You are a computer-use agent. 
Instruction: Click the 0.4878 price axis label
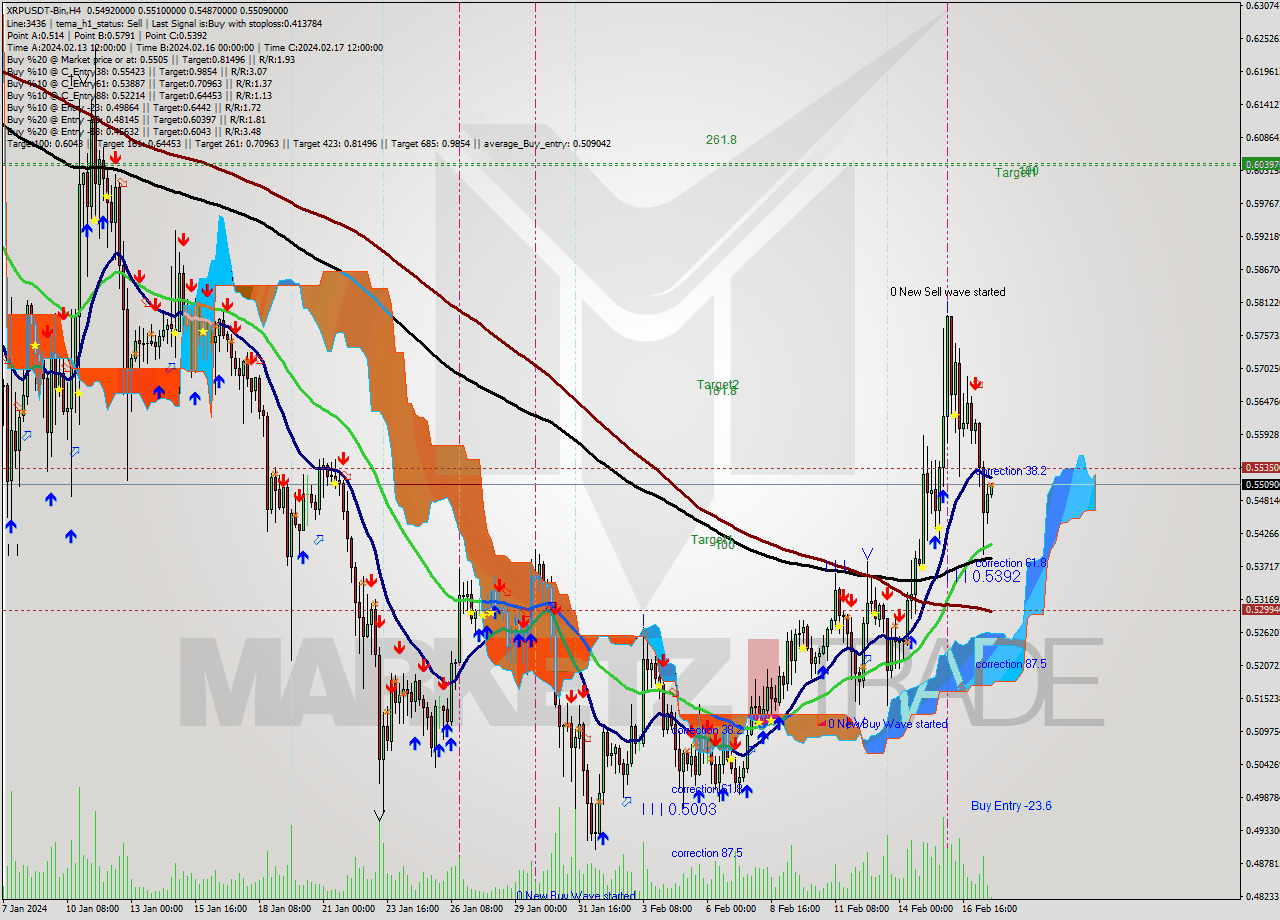click(1261, 864)
